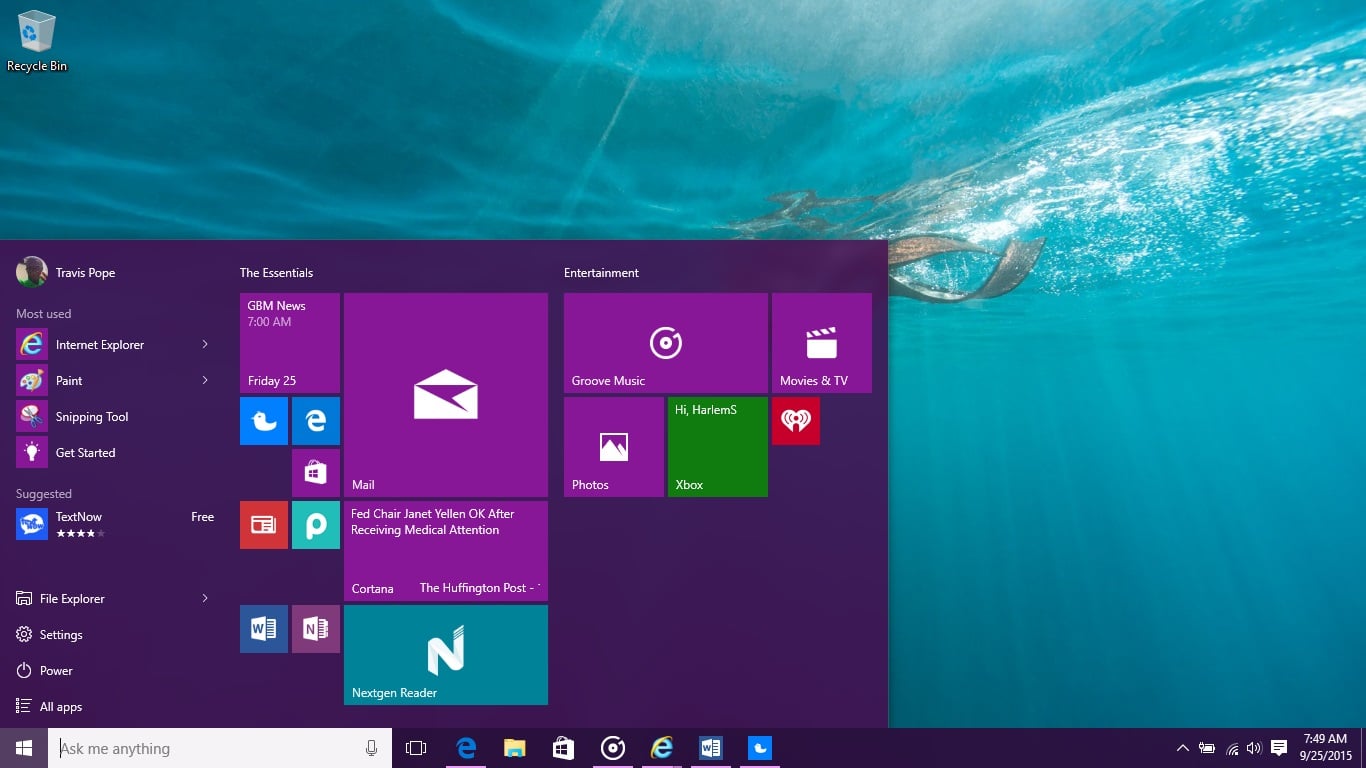Open Word from the taskbar

710,747
